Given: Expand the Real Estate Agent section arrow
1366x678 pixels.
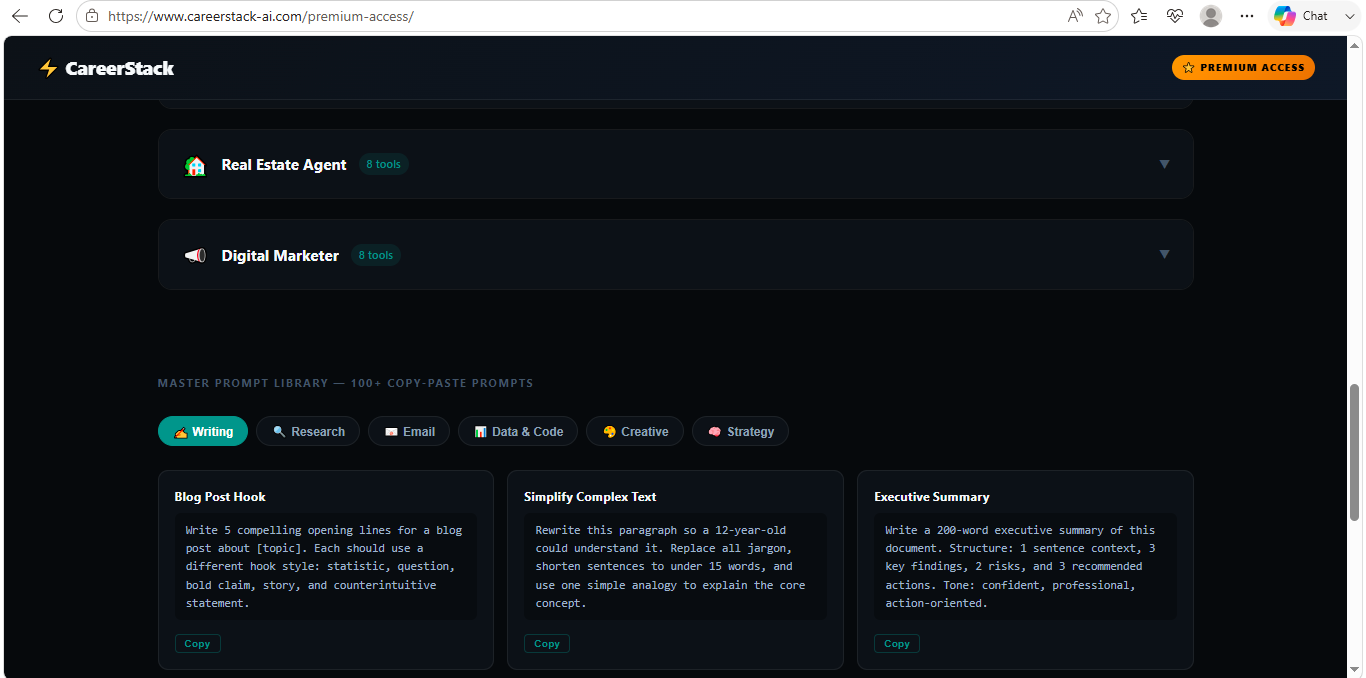Looking at the screenshot, I should 1164,164.
